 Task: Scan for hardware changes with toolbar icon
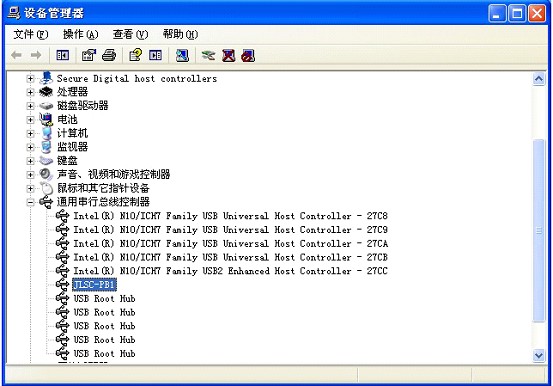coord(182,55)
